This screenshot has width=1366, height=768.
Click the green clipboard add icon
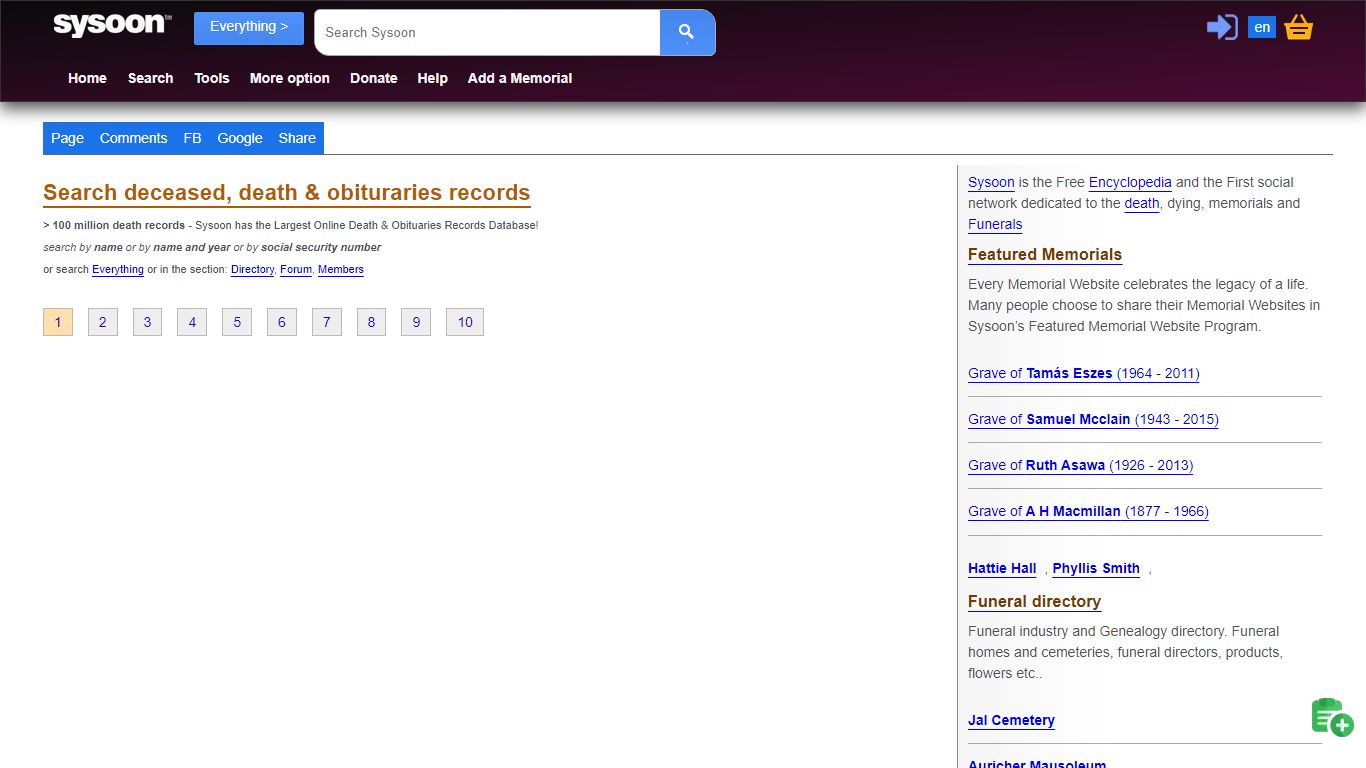(1332, 717)
